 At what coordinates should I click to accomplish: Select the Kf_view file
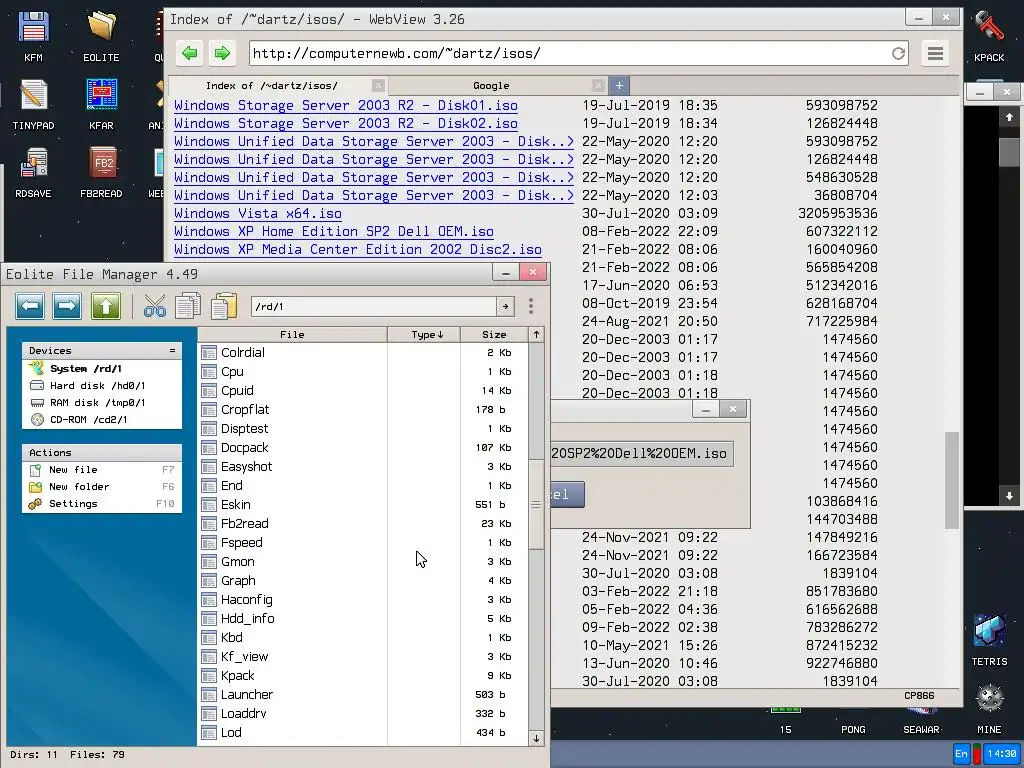(x=362, y=656)
